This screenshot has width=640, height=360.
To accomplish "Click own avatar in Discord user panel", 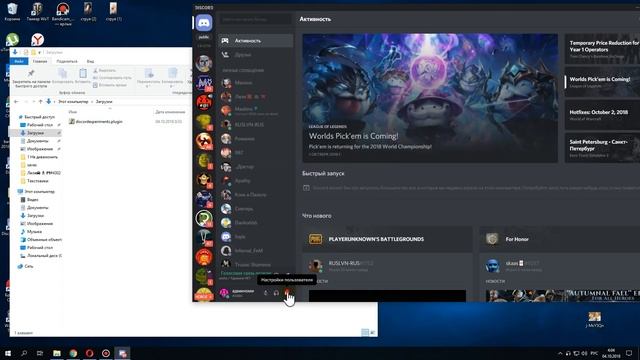I will click(x=224, y=293).
